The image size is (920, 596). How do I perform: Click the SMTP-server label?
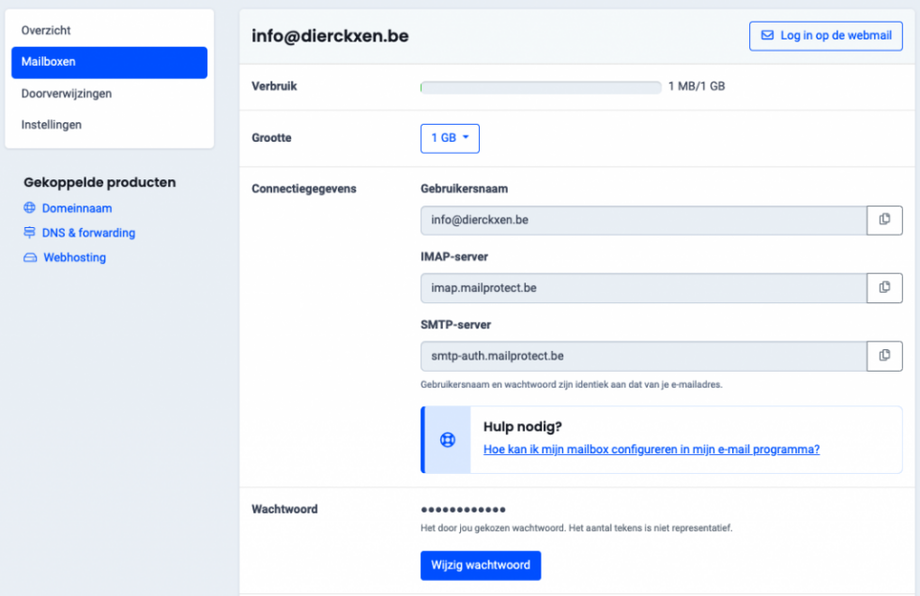[455, 325]
